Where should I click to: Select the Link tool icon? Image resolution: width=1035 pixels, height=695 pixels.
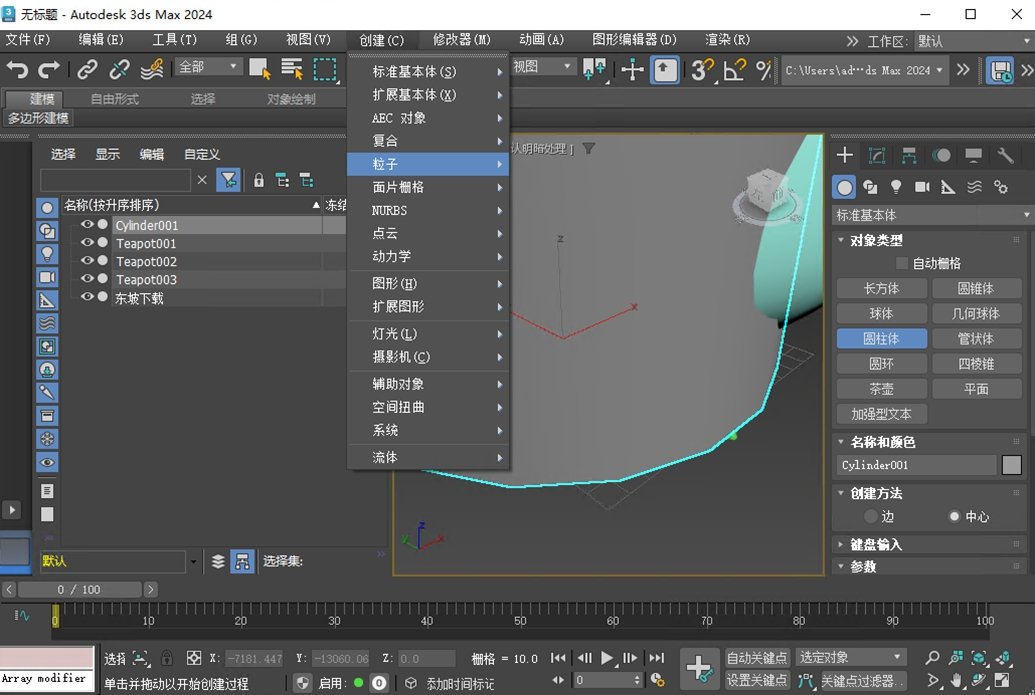87,69
